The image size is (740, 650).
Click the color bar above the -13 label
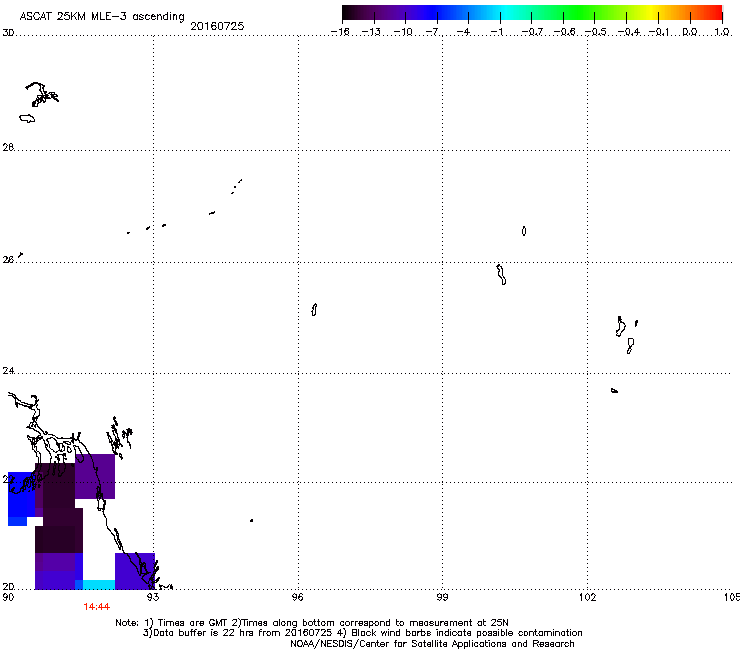pos(374,12)
